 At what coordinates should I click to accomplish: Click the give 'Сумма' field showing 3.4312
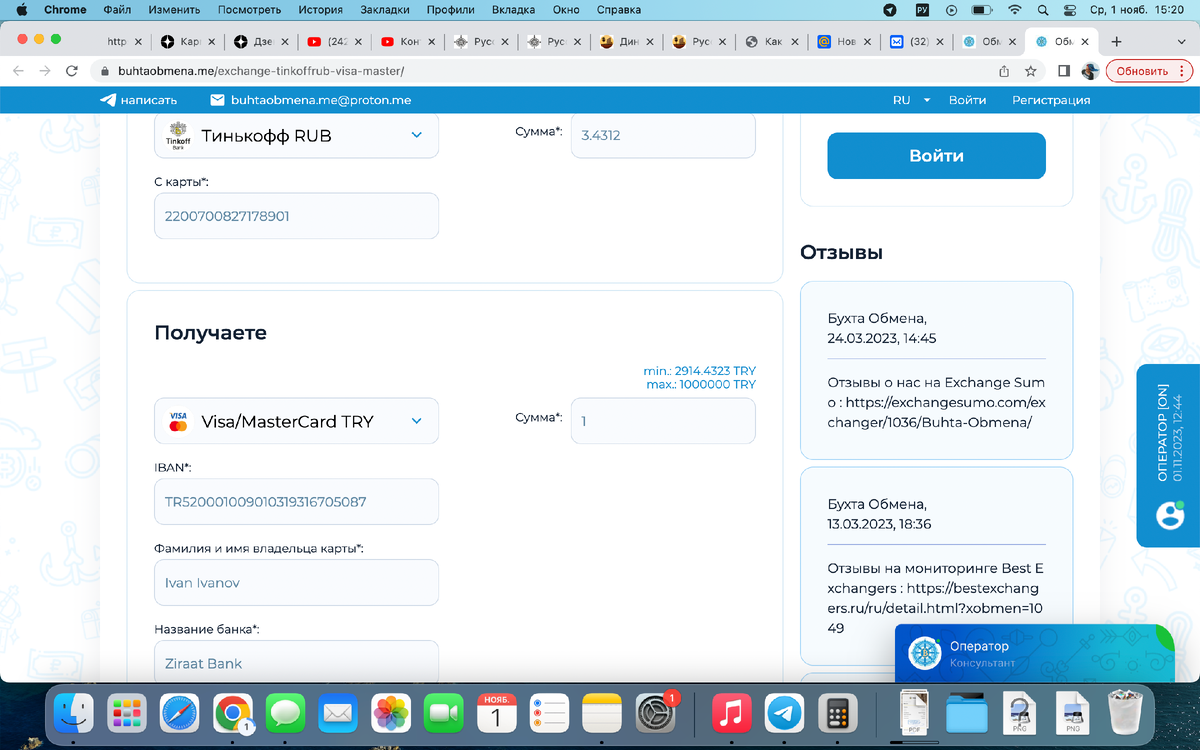point(663,135)
